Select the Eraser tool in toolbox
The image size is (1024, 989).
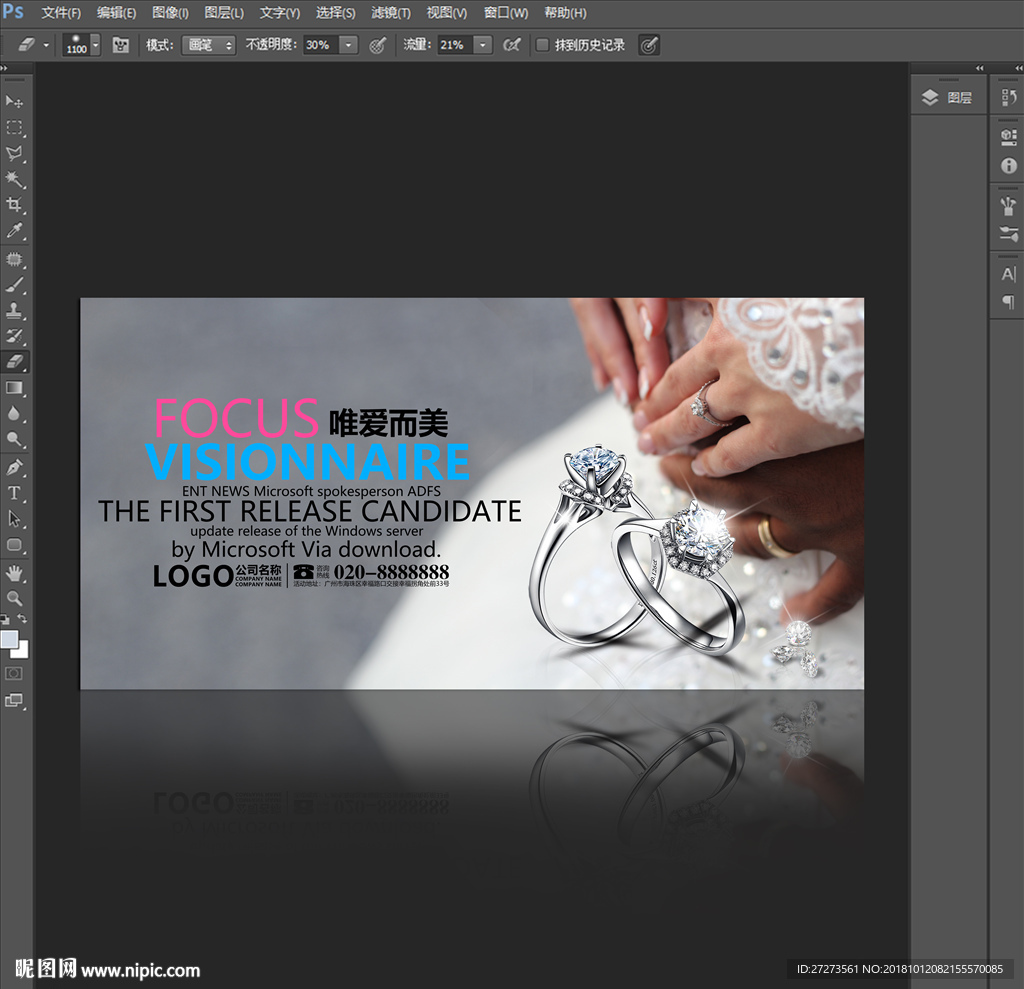pyautogui.click(x=14, y=361)
